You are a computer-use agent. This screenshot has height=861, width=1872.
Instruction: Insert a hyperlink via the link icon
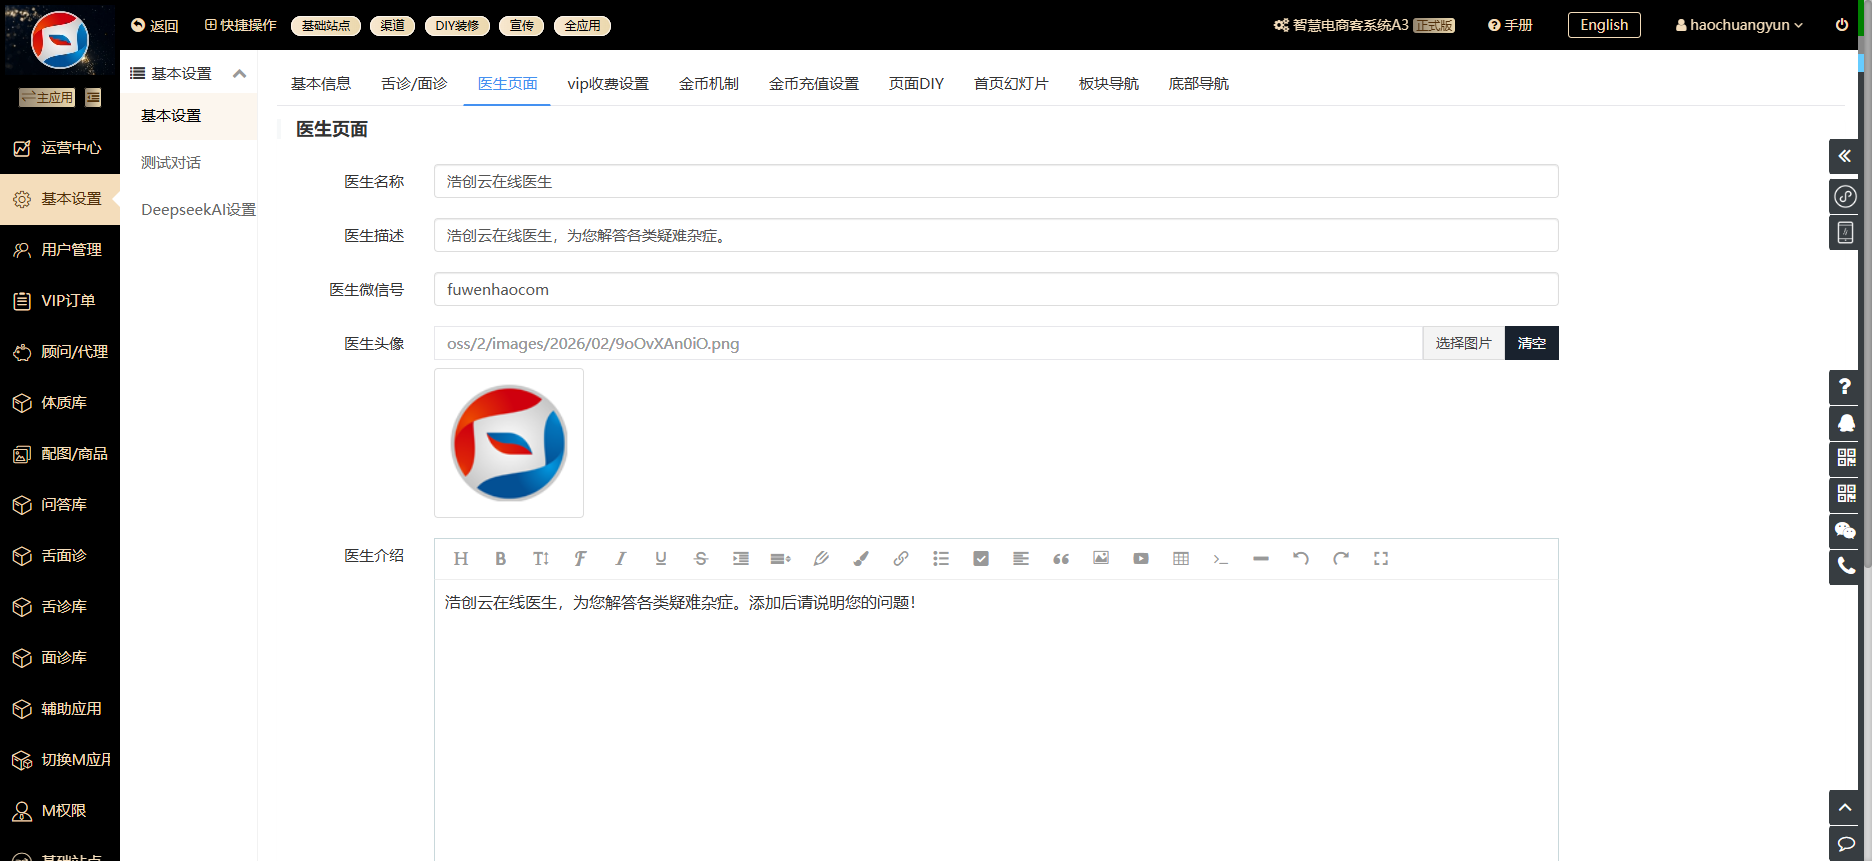[x=901, y=559]
